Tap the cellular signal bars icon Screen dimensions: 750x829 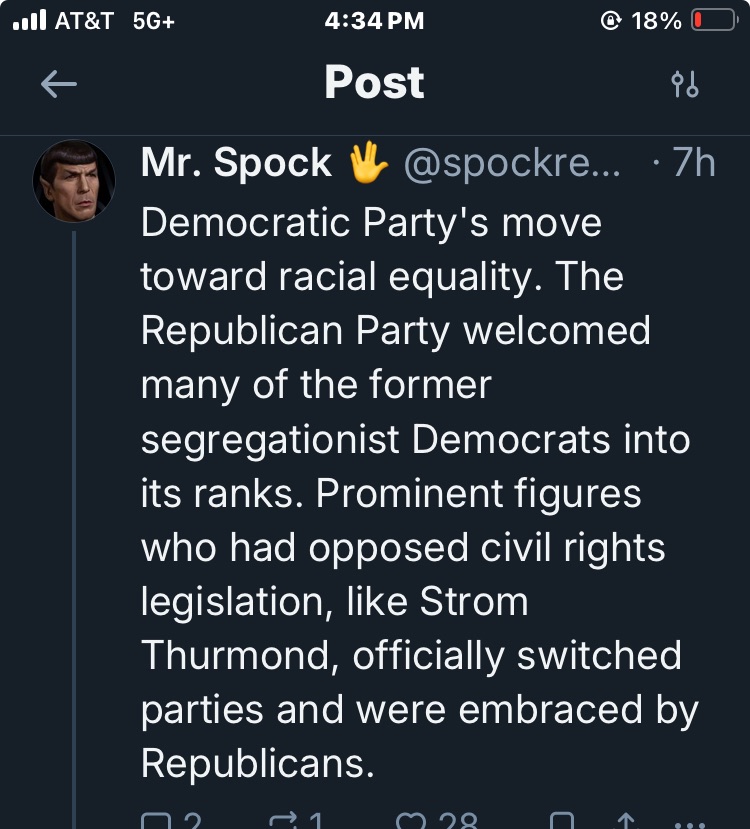click(x=29, y=21)
